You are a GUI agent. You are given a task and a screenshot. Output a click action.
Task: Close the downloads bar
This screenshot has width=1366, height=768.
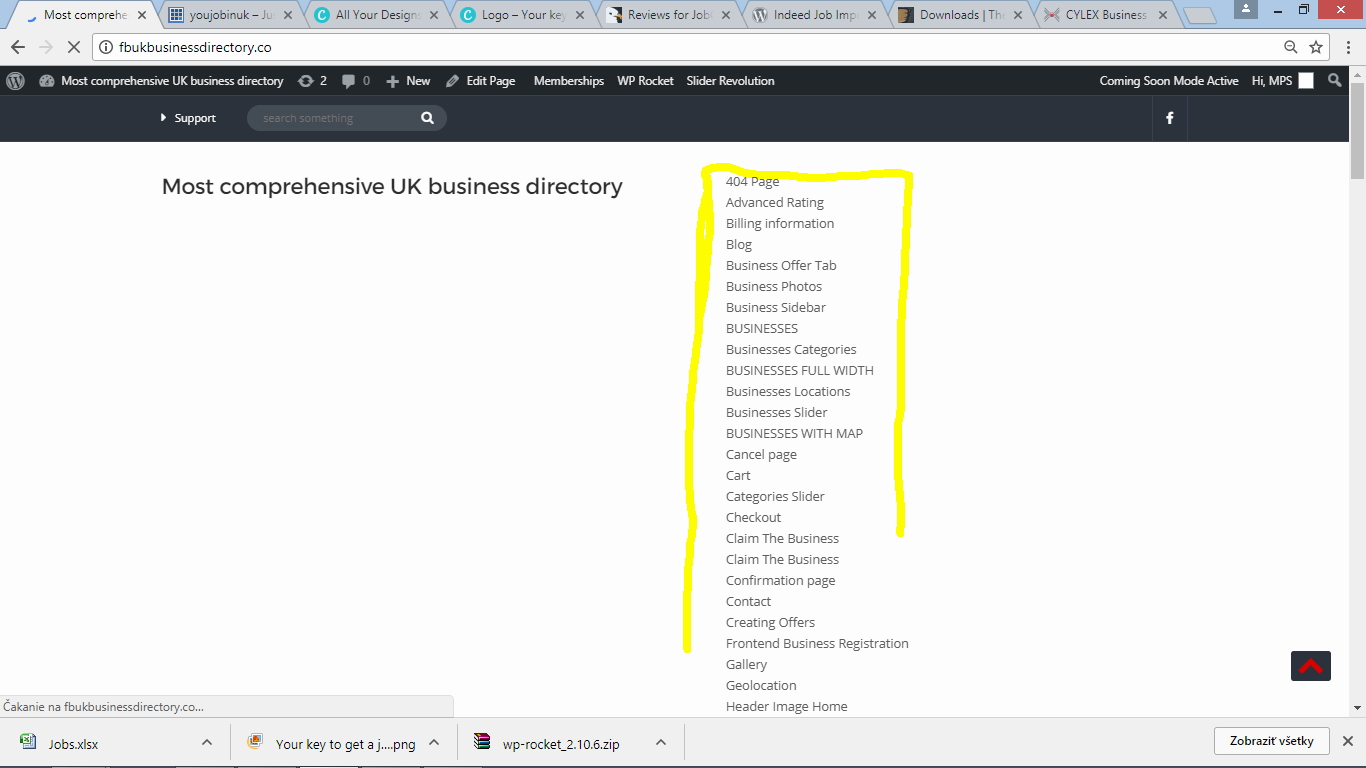click(1347, 741)
